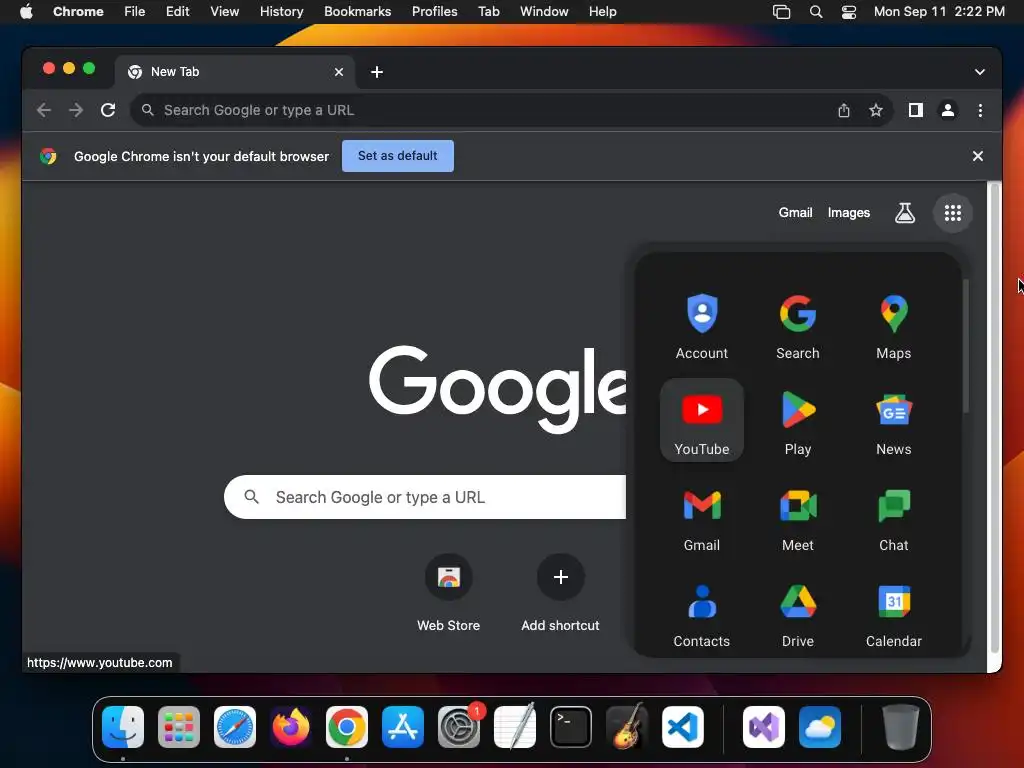Image resolution: width=1024 pixels, height=768 pixels.
Task: Open the Tab menu in the menu bar
Action: click(488, 12)
